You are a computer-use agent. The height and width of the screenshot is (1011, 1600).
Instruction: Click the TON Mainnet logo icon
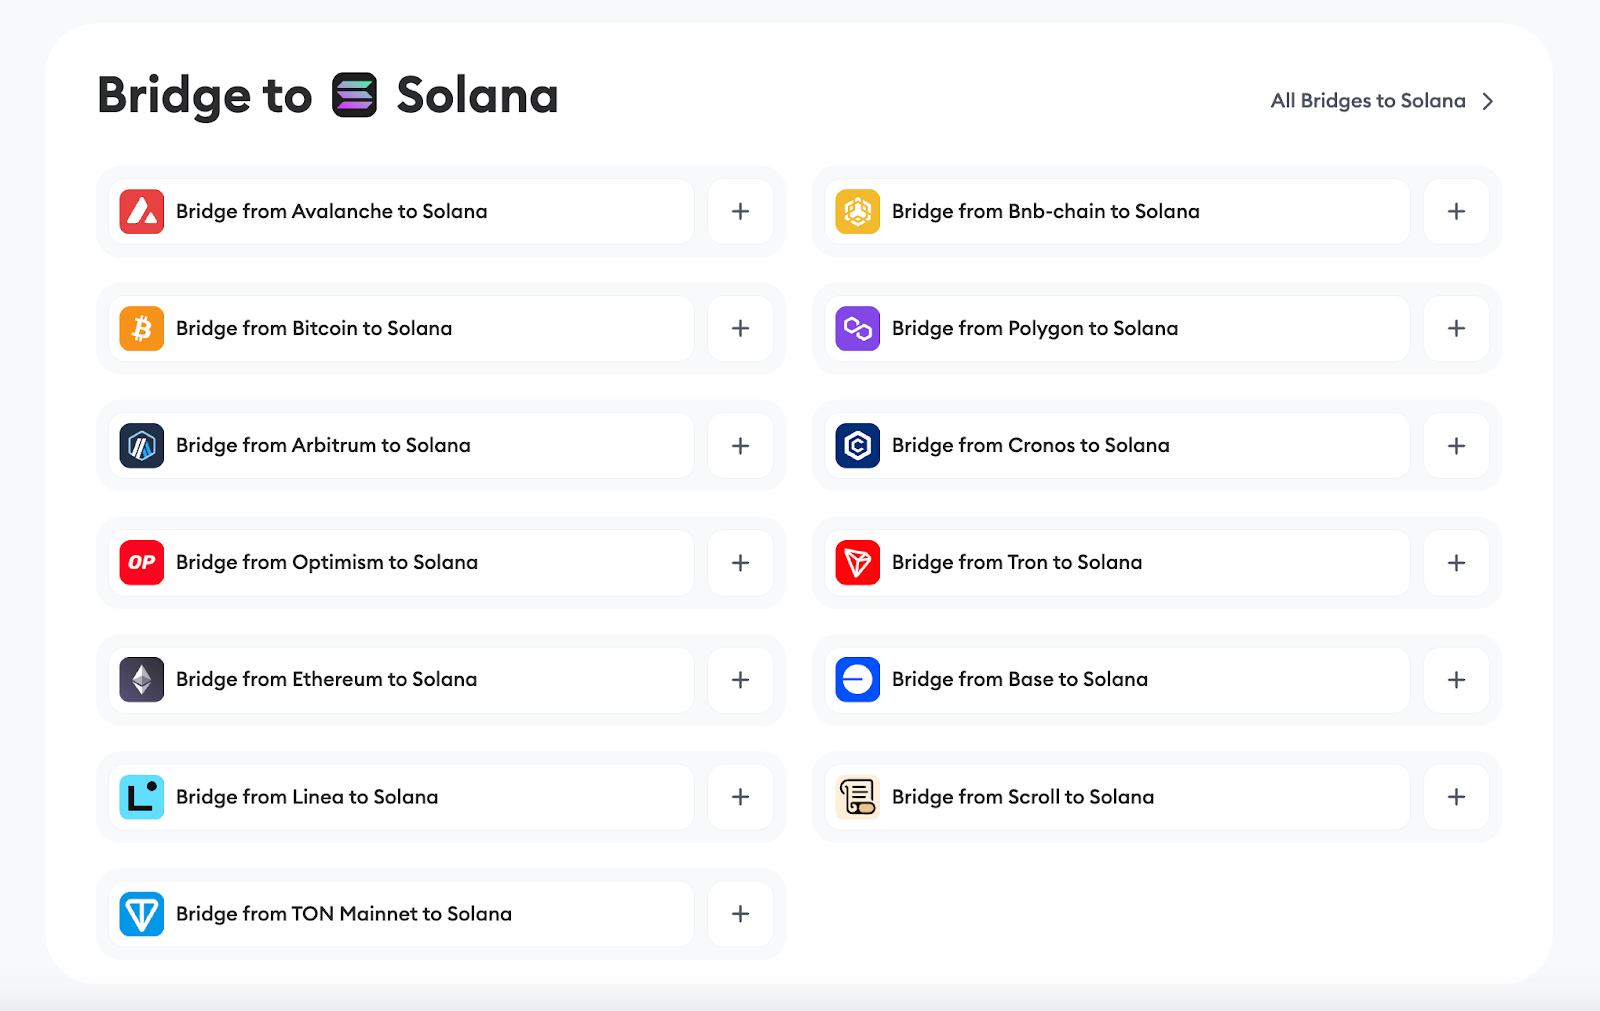point(142,914)
